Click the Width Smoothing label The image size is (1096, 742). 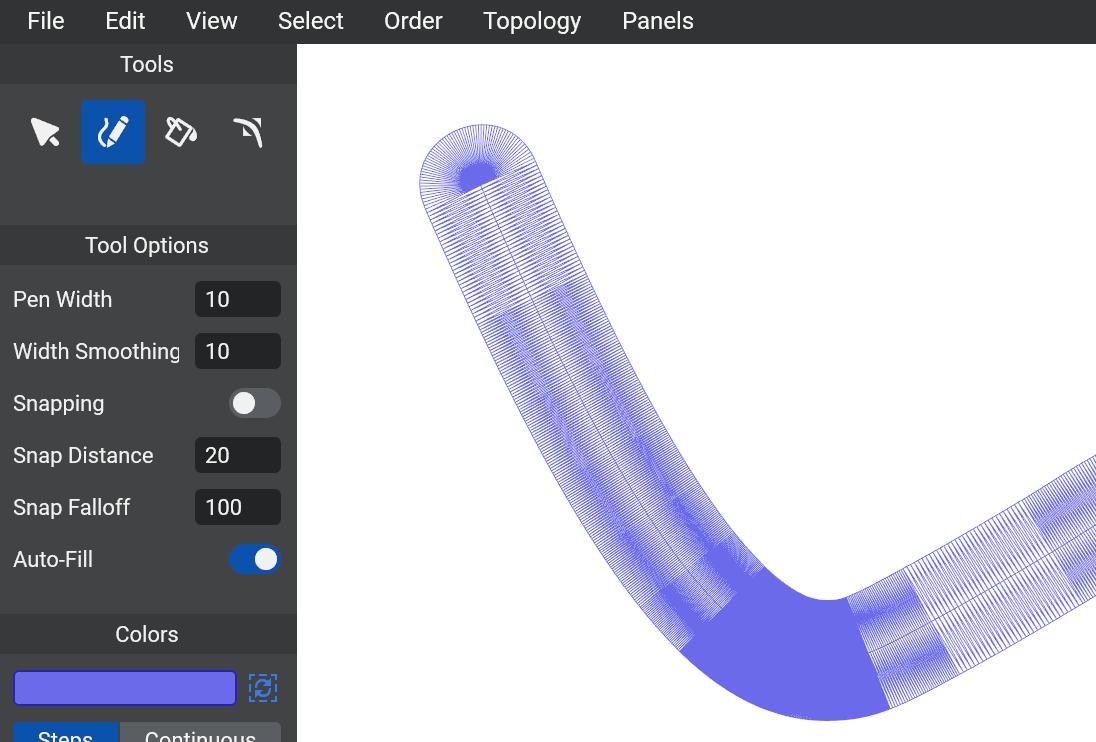click(x=96, y=351)
